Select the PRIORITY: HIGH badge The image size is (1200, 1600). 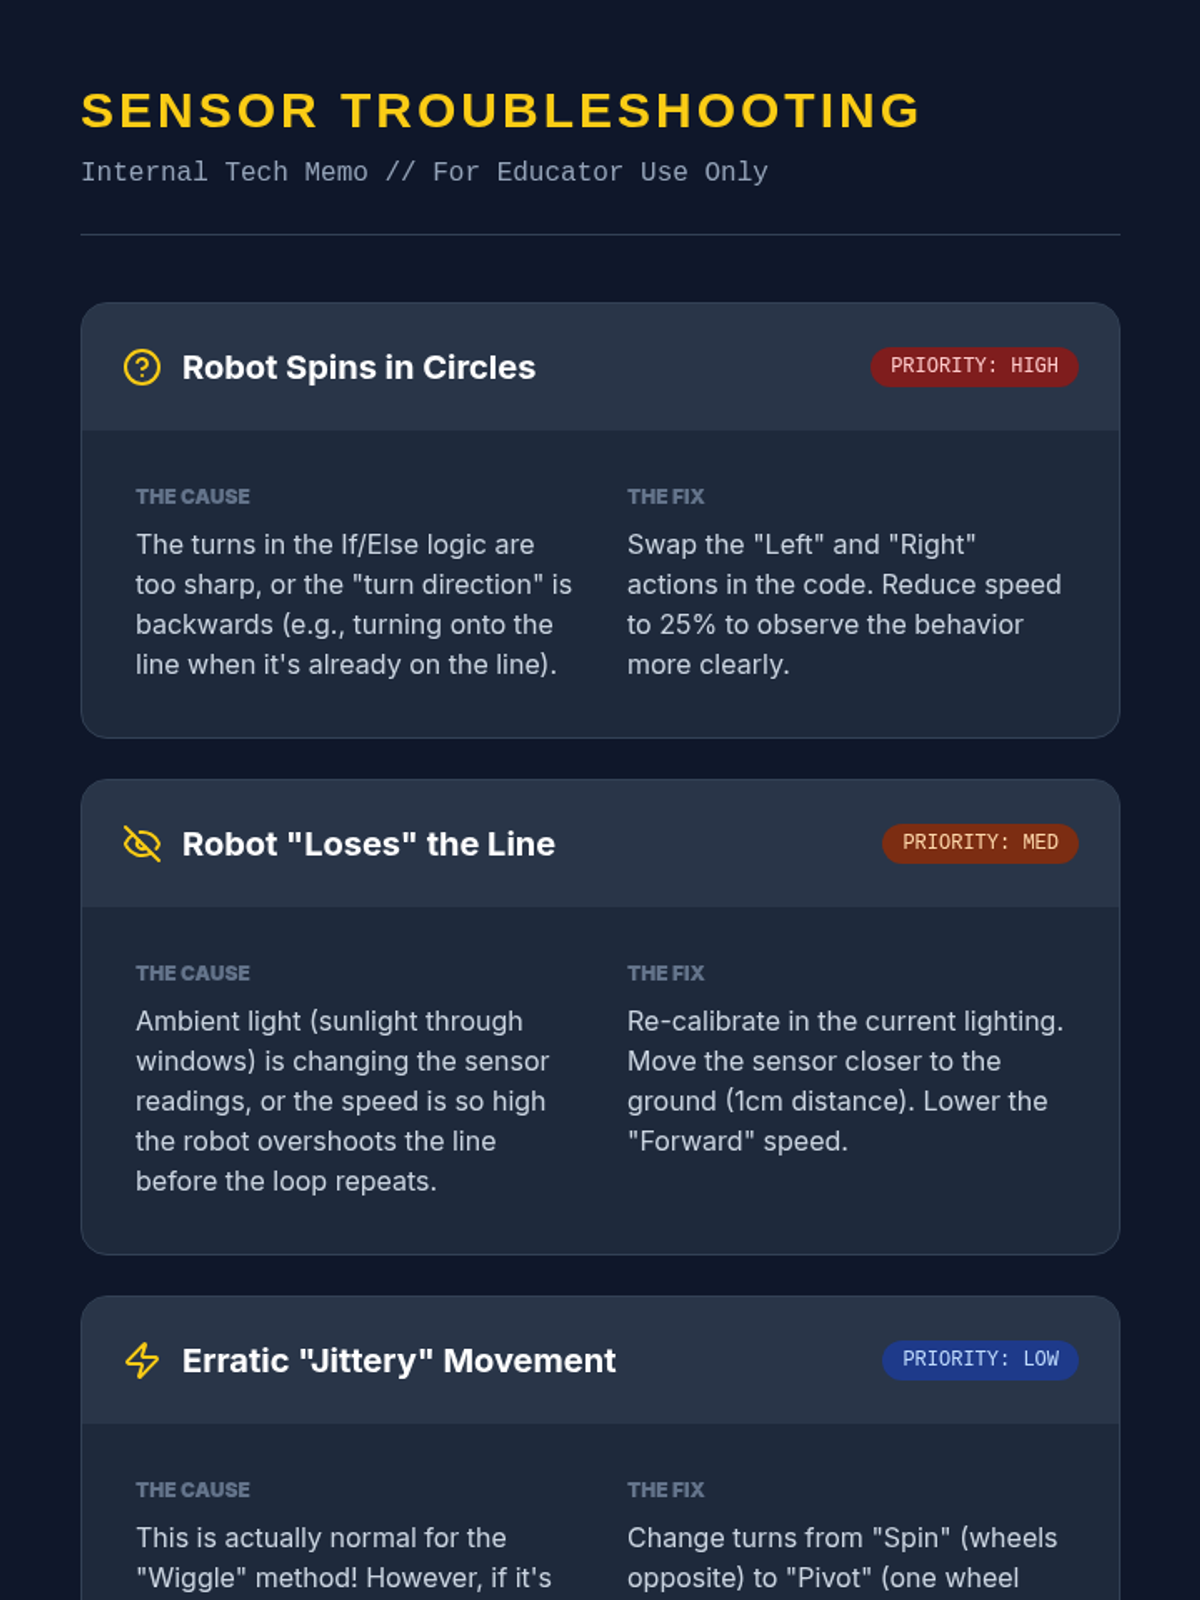pos(974,367)
